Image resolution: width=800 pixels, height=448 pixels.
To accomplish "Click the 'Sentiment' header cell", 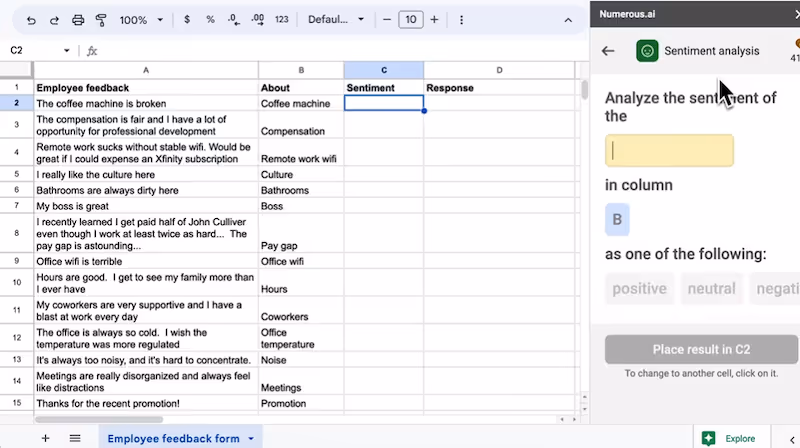I will pyautogui.click(x=384, y=88).
